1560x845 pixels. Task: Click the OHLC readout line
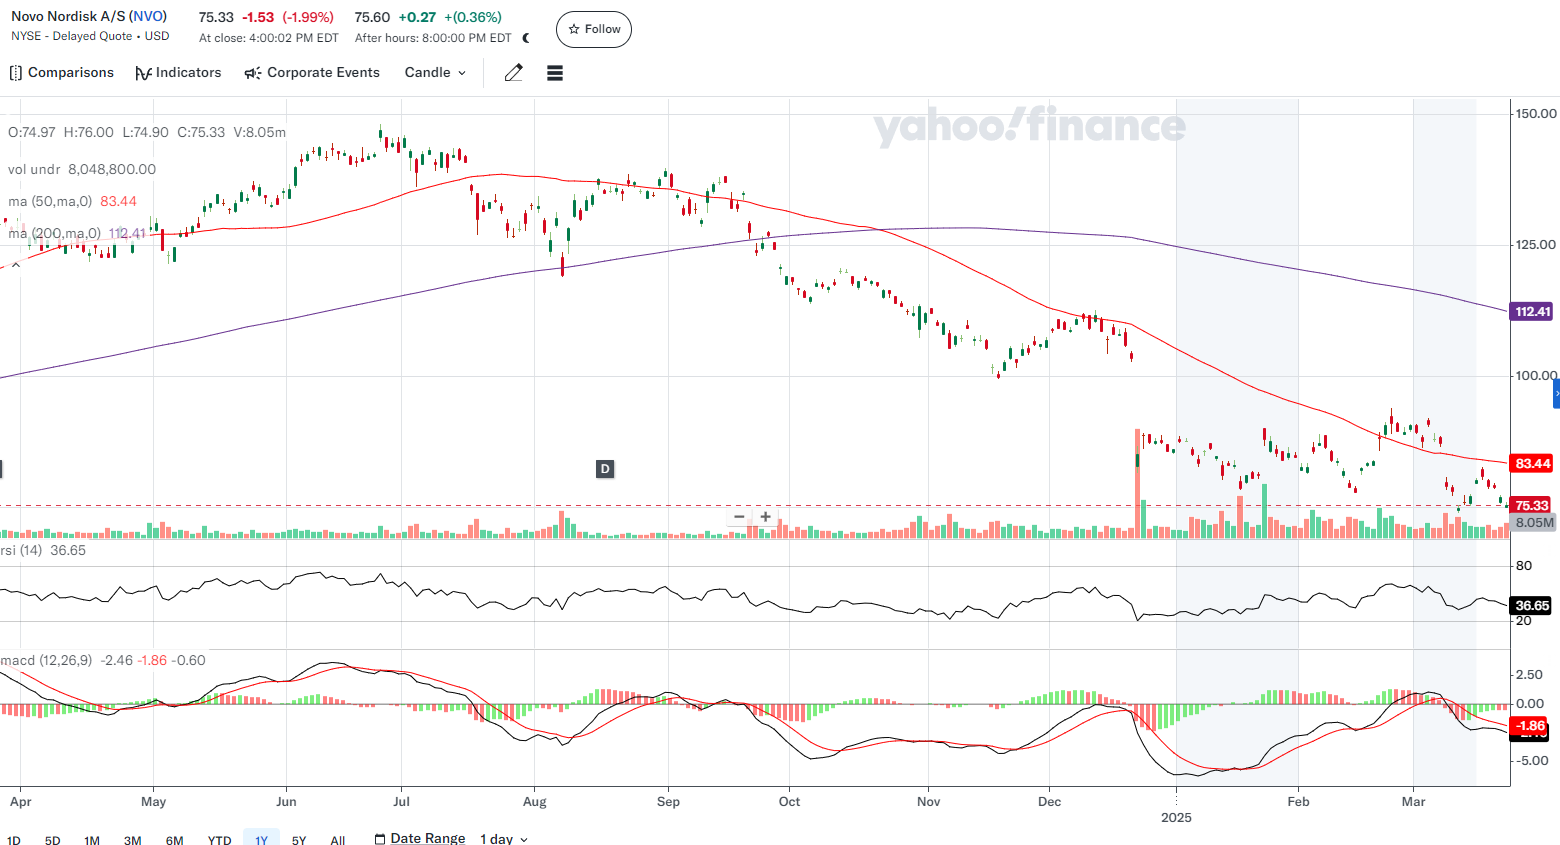(x=147, y=132)
